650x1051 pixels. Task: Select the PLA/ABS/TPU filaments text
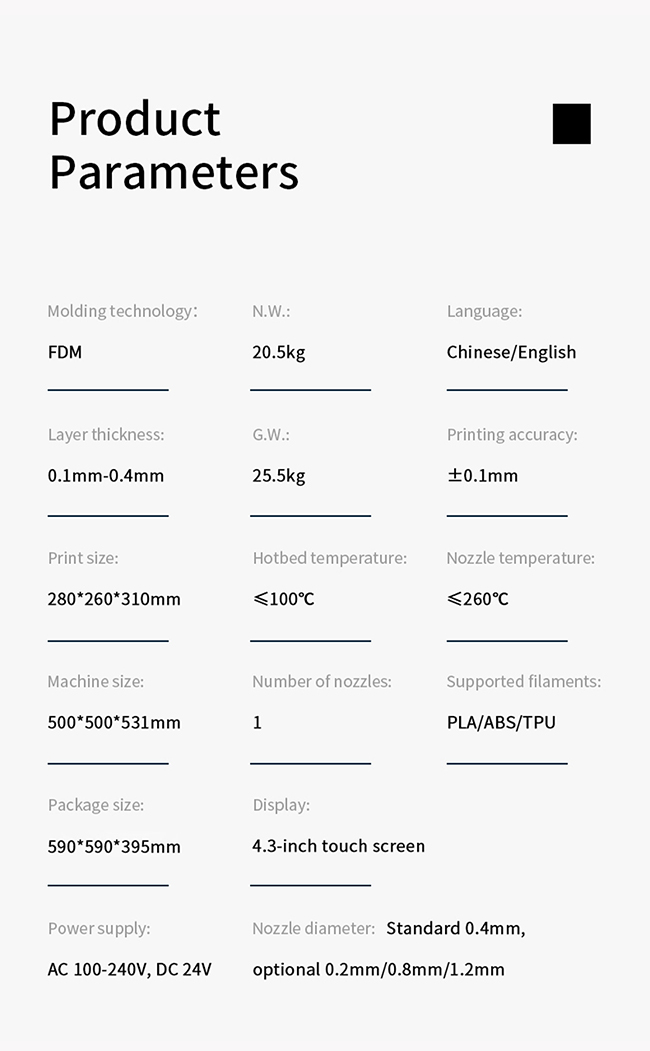(x=501, y=723)
